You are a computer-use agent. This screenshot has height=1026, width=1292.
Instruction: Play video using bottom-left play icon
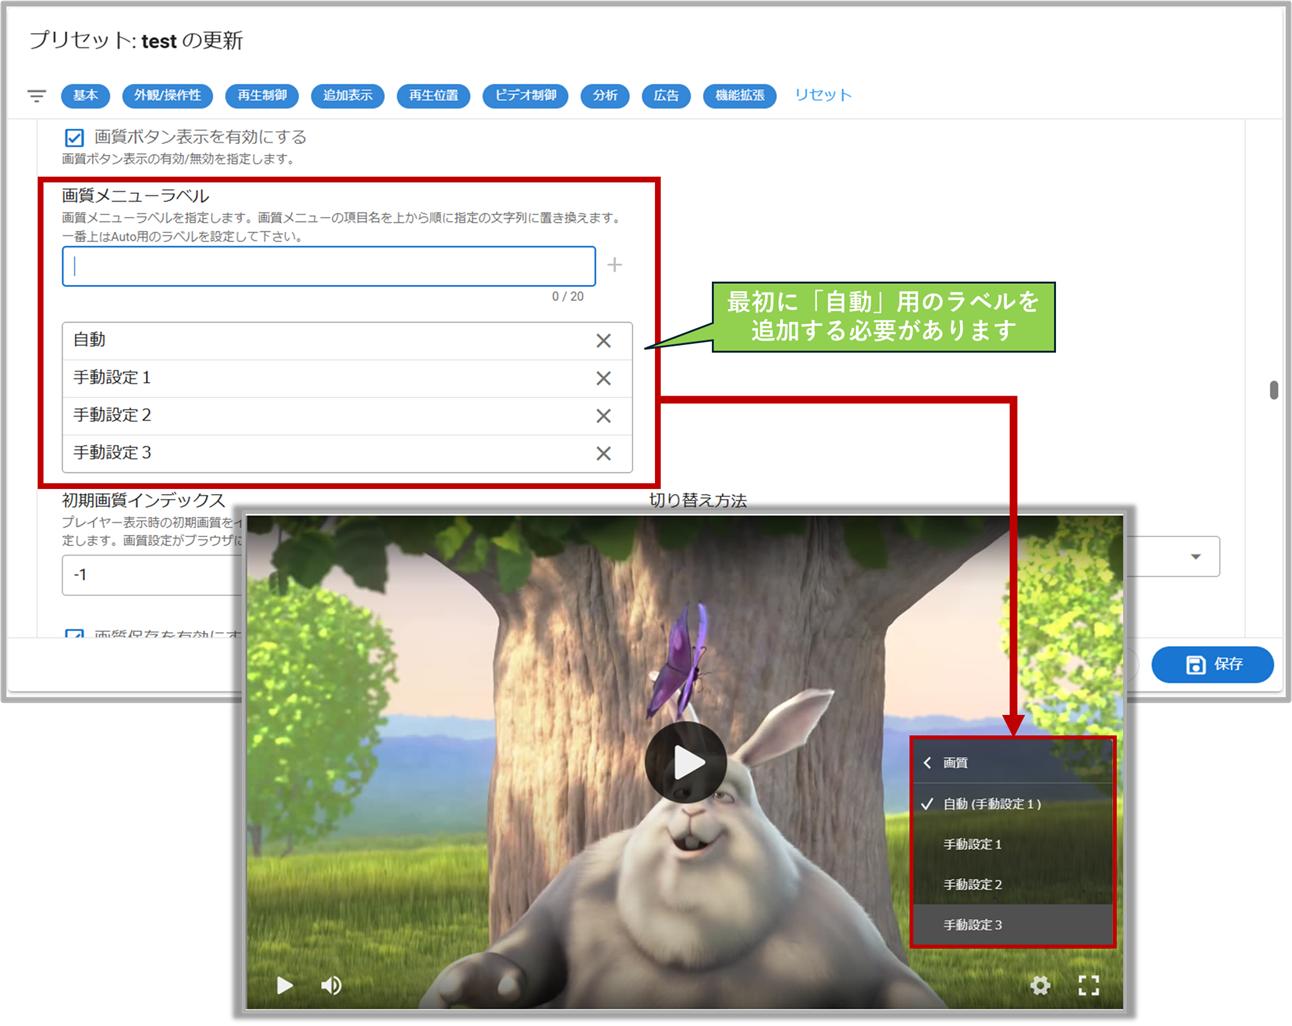[285, 985]
